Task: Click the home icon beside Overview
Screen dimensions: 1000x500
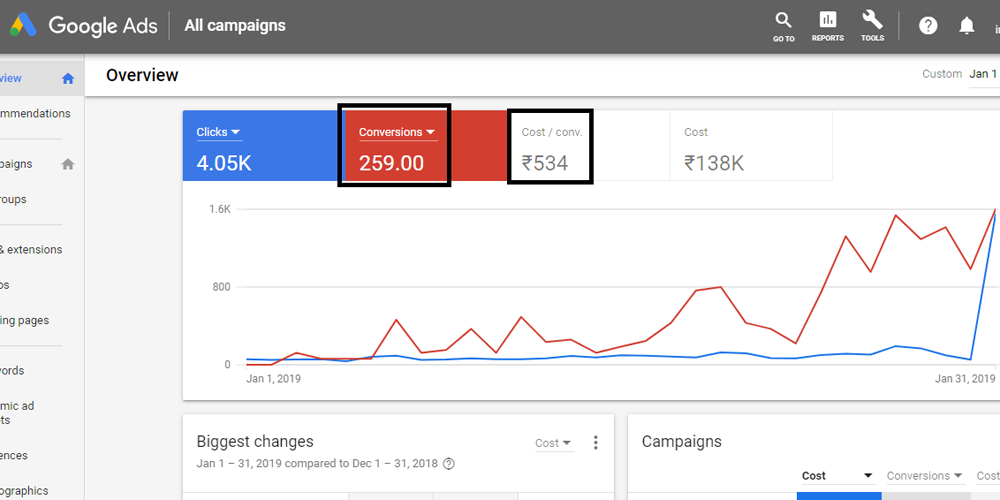Action: point(68,78)
